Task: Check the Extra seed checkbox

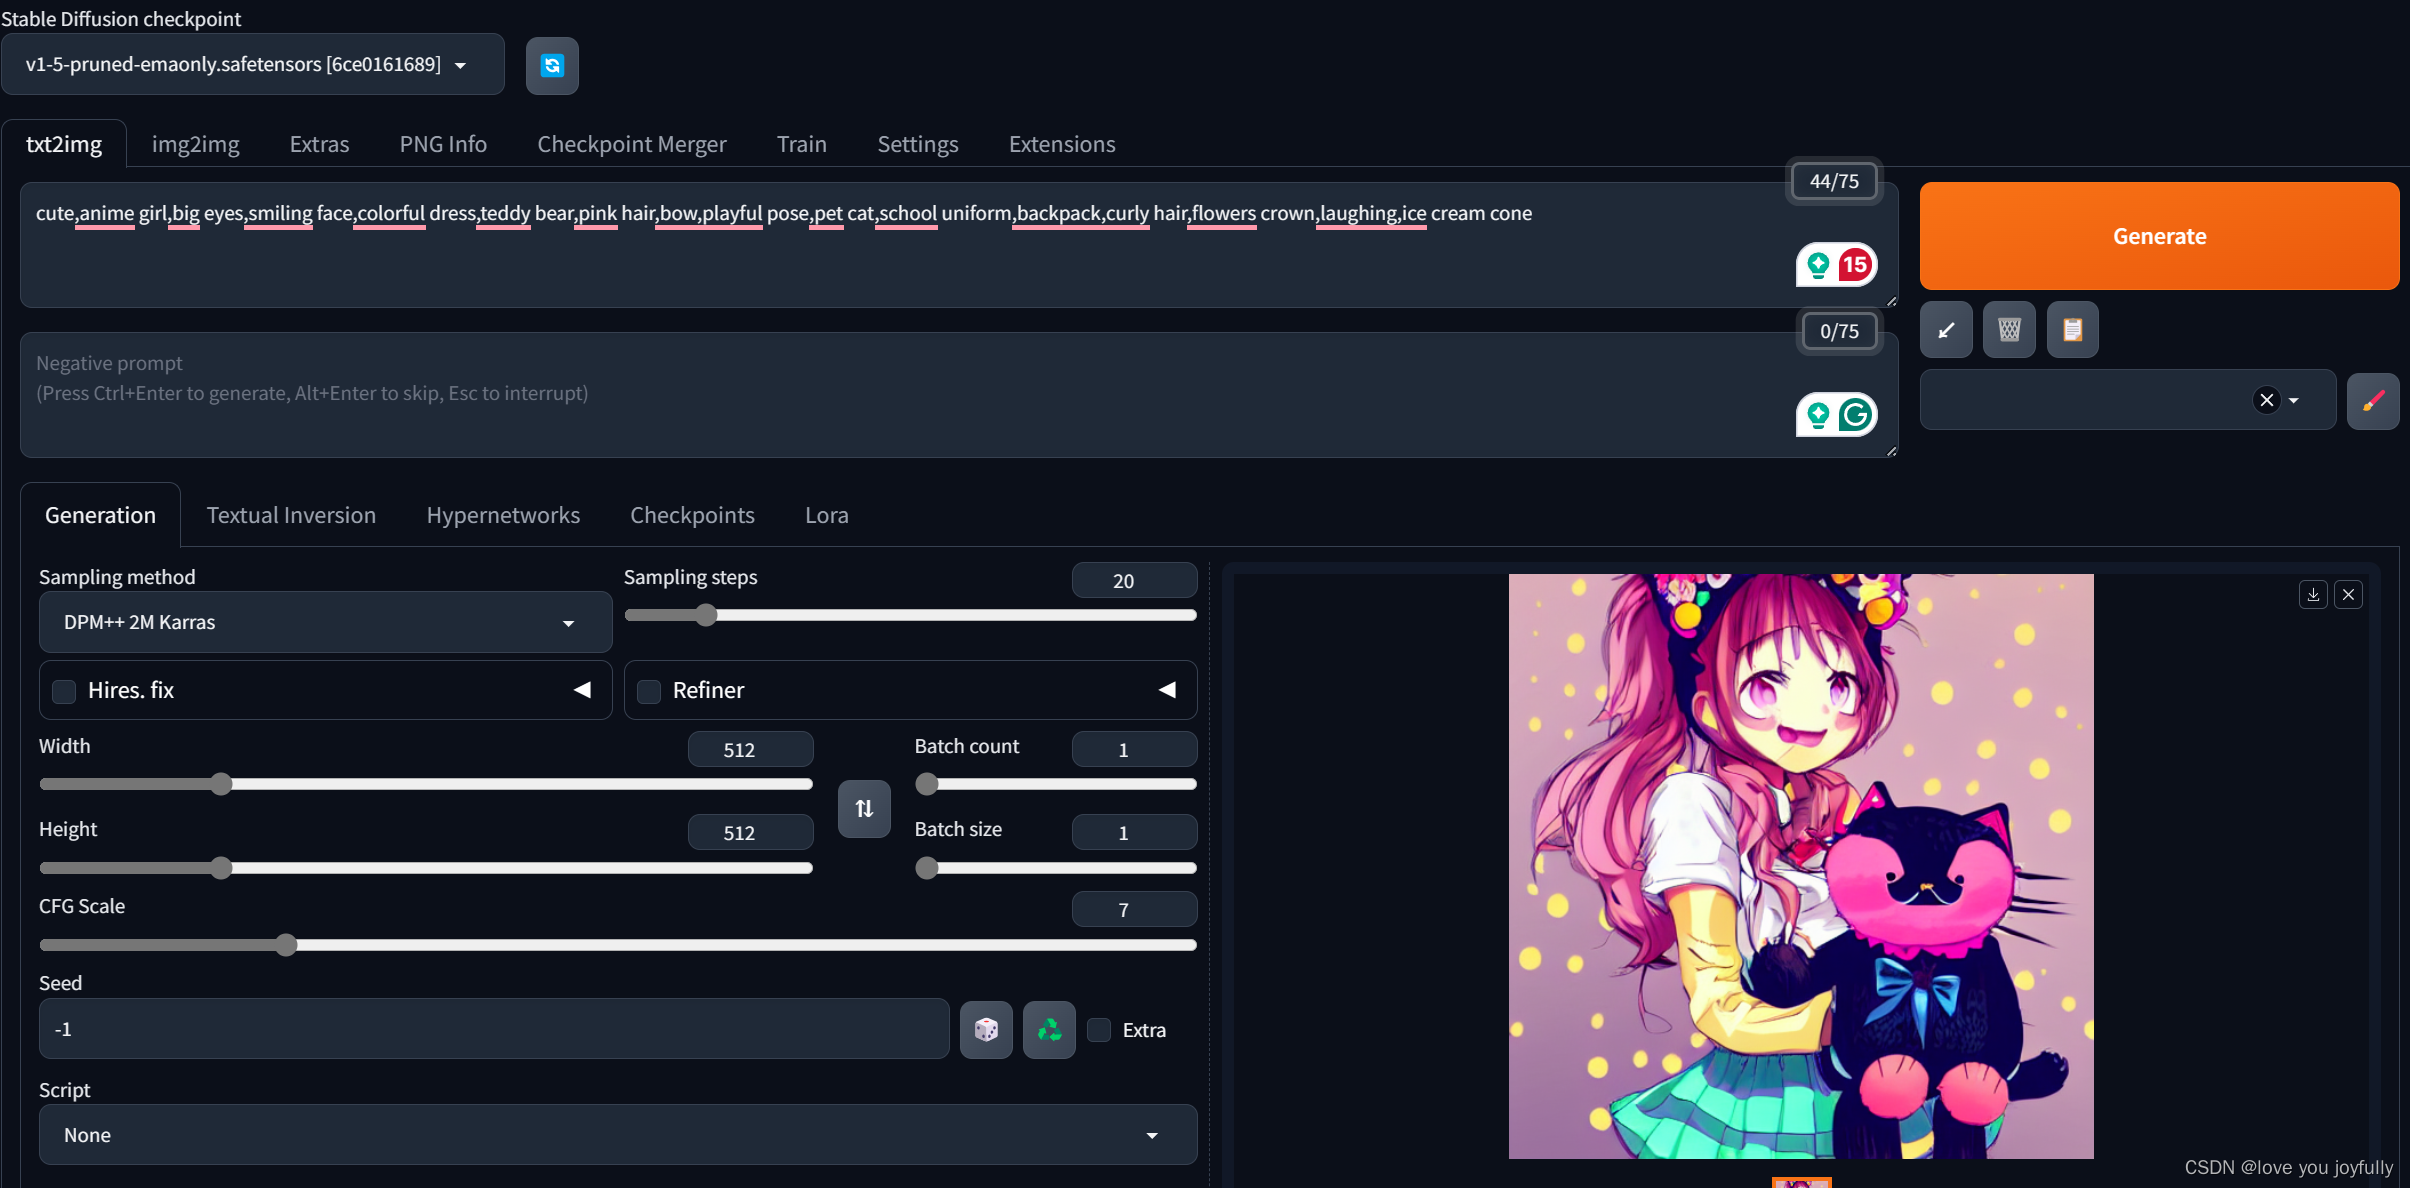Action: (1099, 1030)
